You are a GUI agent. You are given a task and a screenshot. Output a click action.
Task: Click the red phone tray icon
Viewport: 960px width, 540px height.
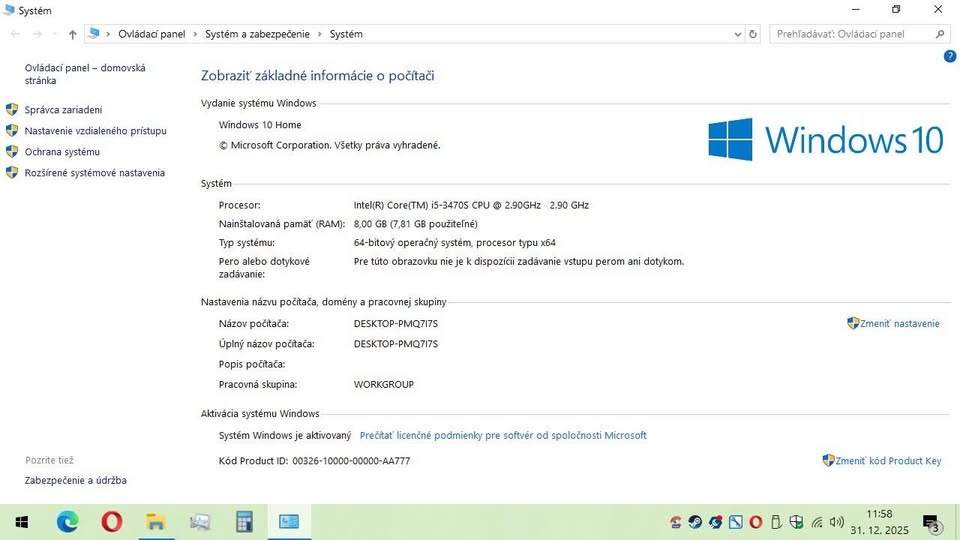tap(675, 522)
